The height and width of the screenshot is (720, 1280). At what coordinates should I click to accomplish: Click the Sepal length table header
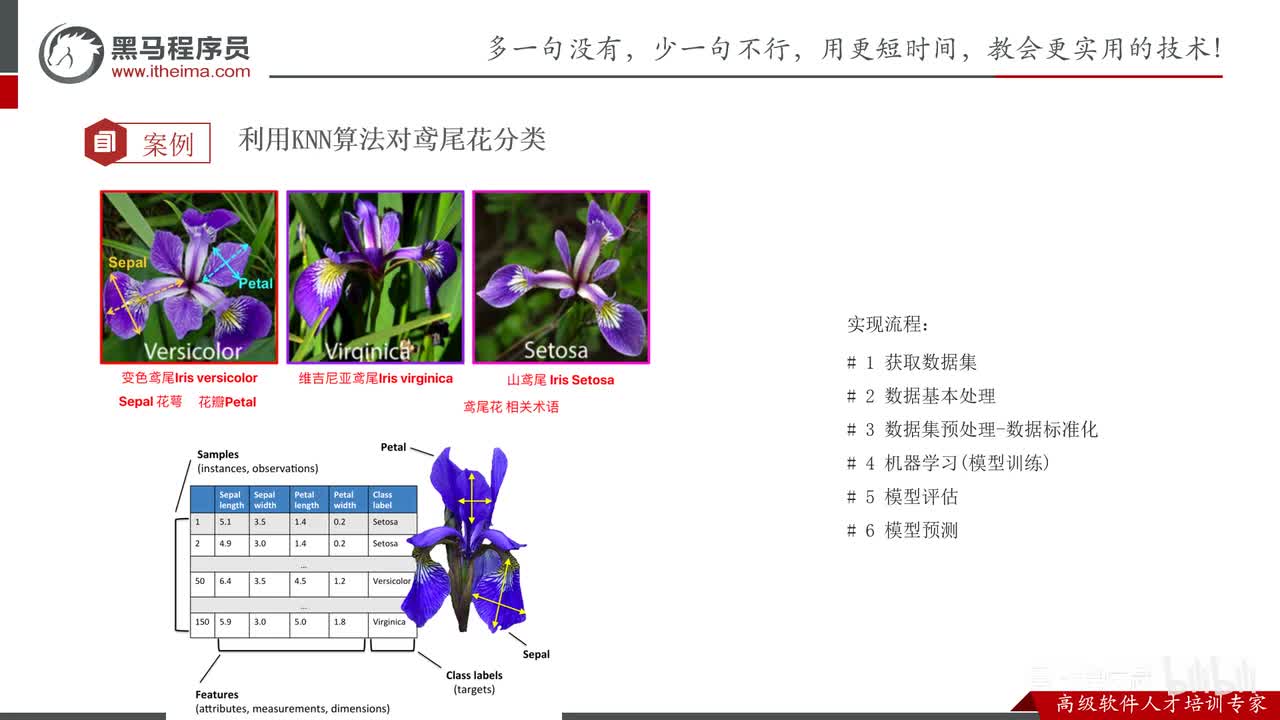(x=232, y=500)
